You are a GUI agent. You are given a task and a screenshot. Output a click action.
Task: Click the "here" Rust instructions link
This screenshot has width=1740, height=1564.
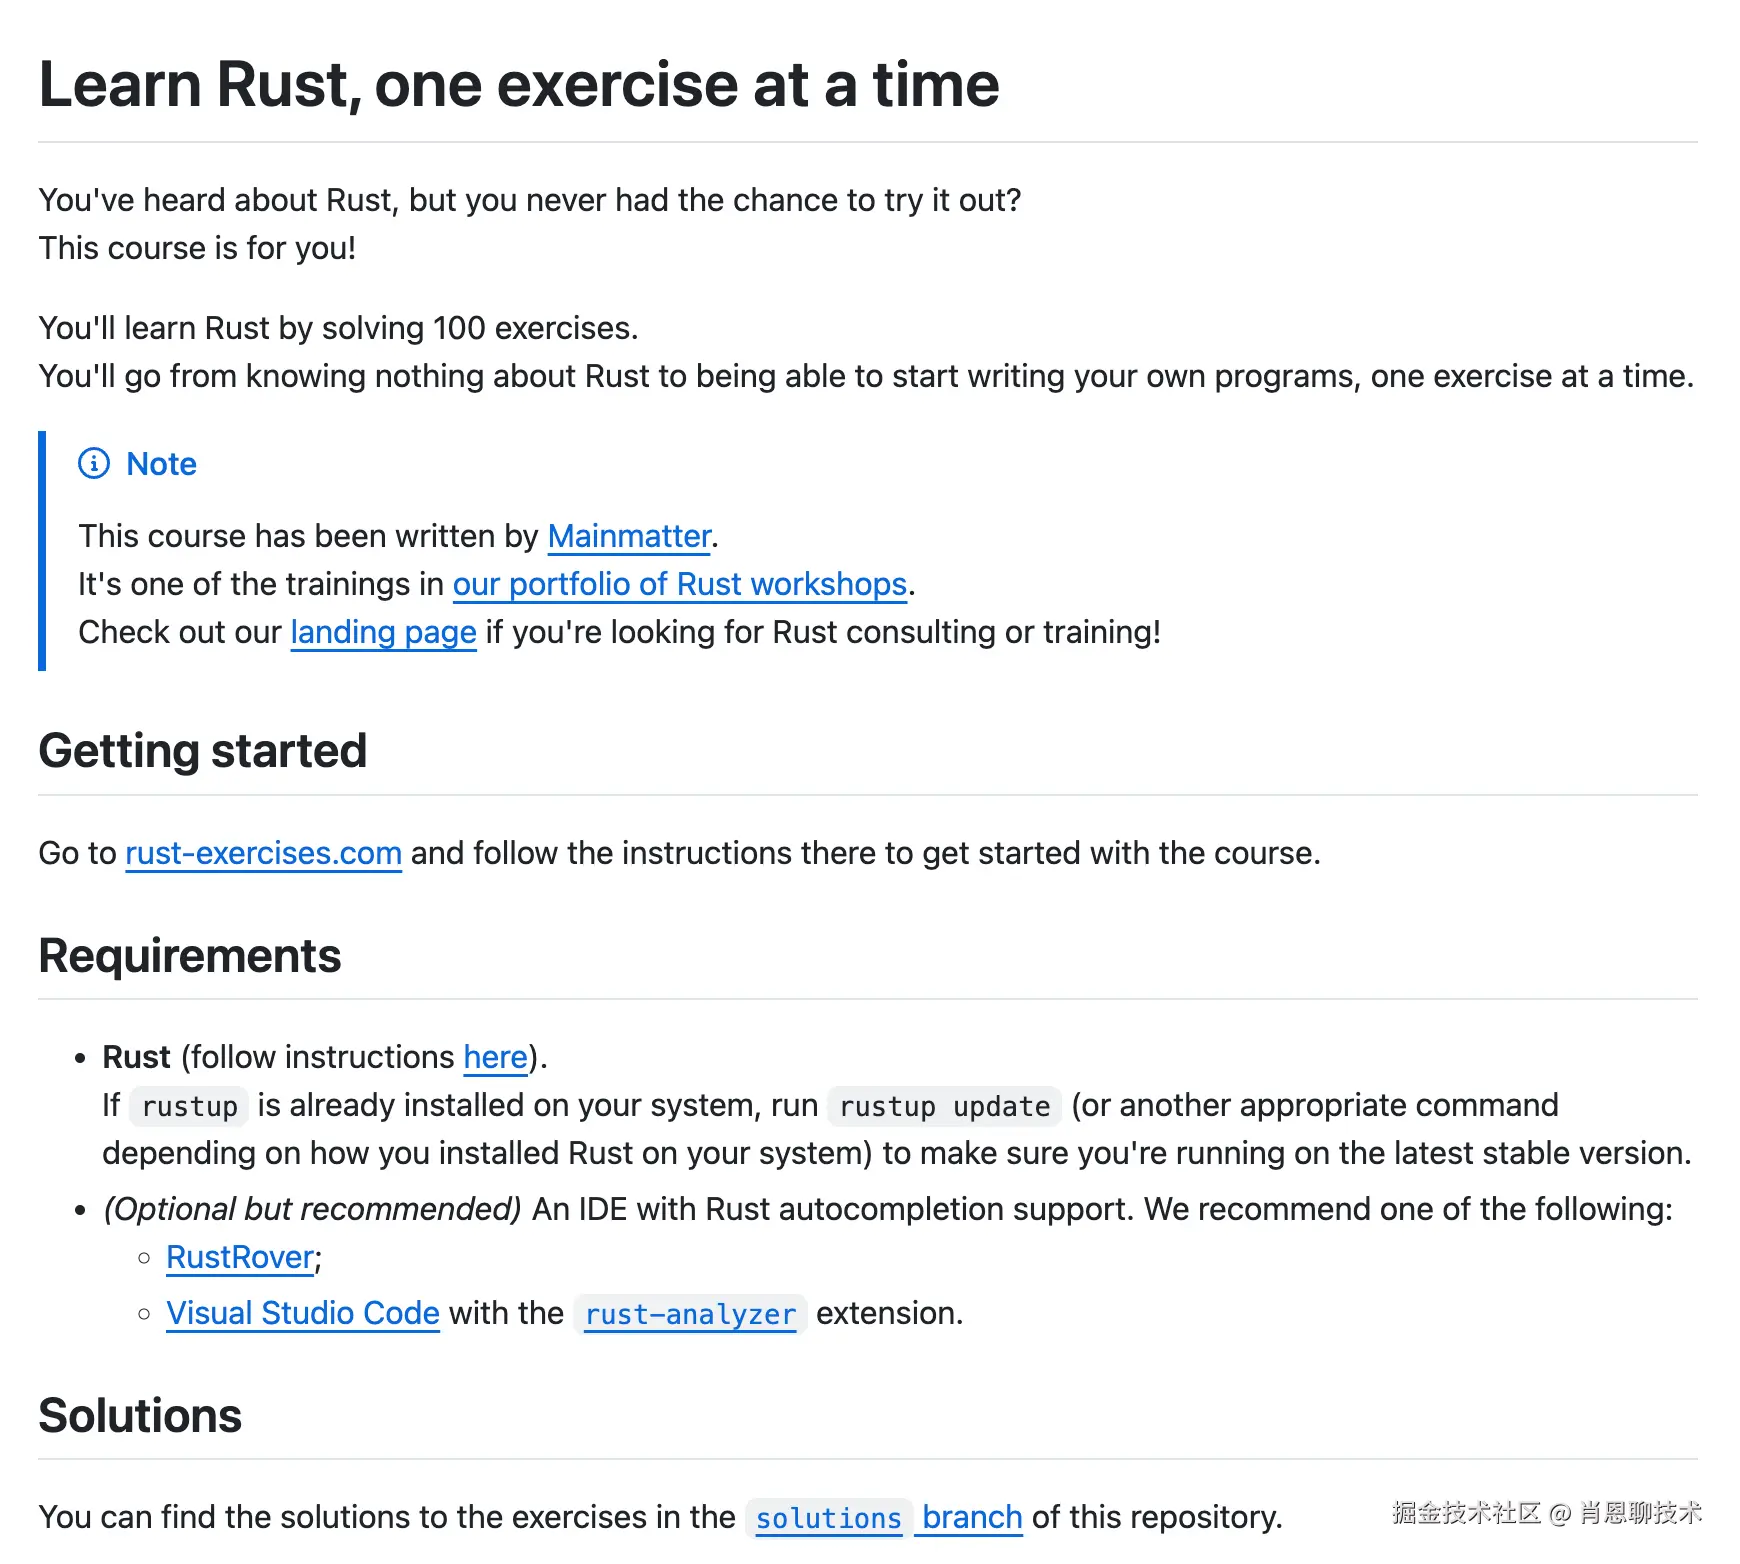[495, 1058]
